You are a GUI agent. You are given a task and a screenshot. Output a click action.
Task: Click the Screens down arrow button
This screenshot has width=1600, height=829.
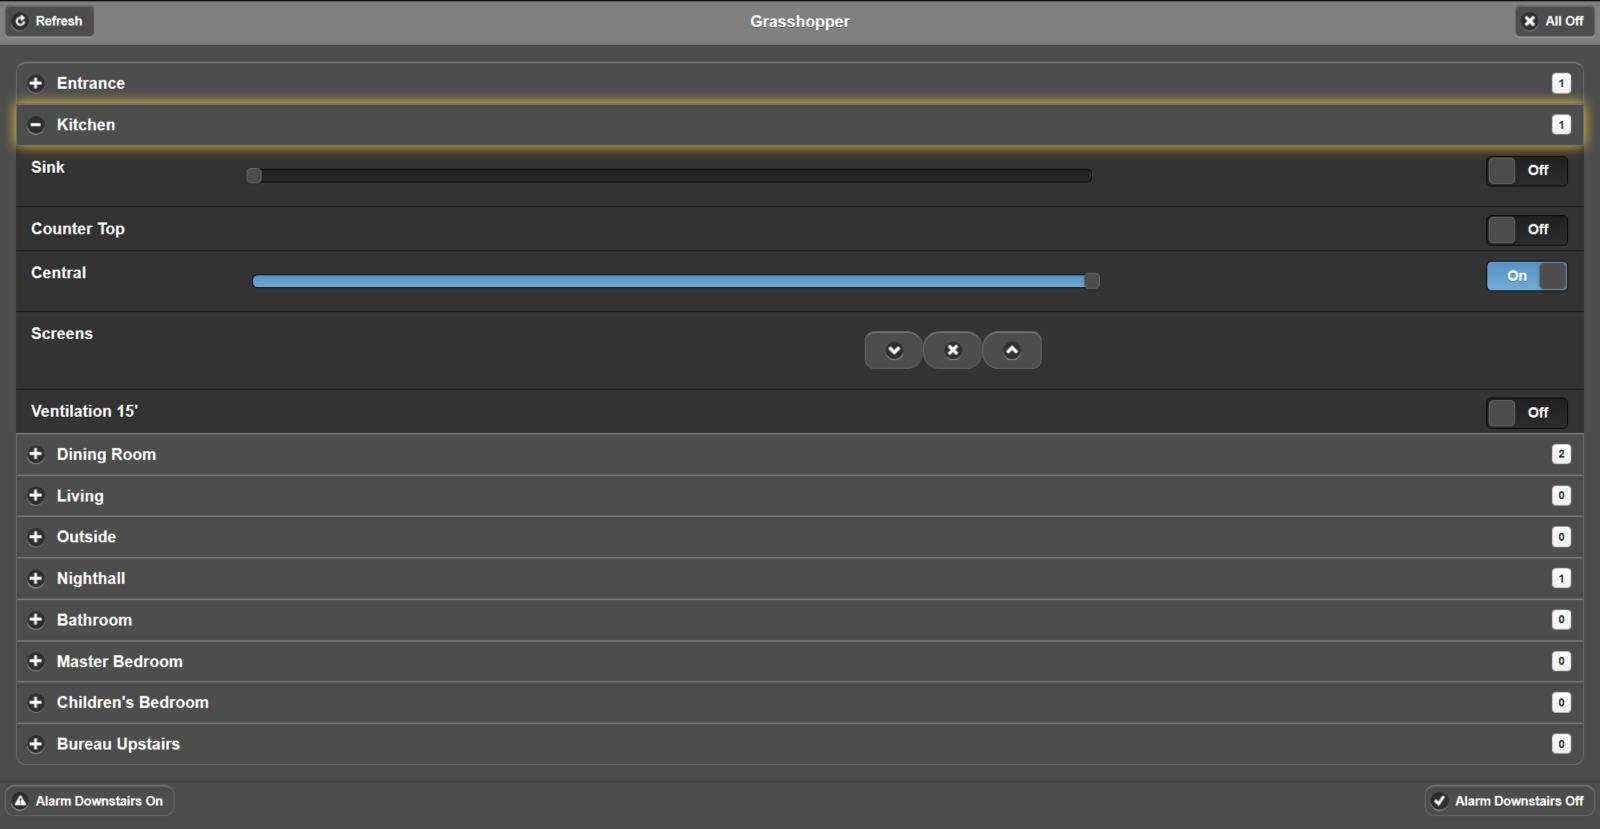(893, 350)
